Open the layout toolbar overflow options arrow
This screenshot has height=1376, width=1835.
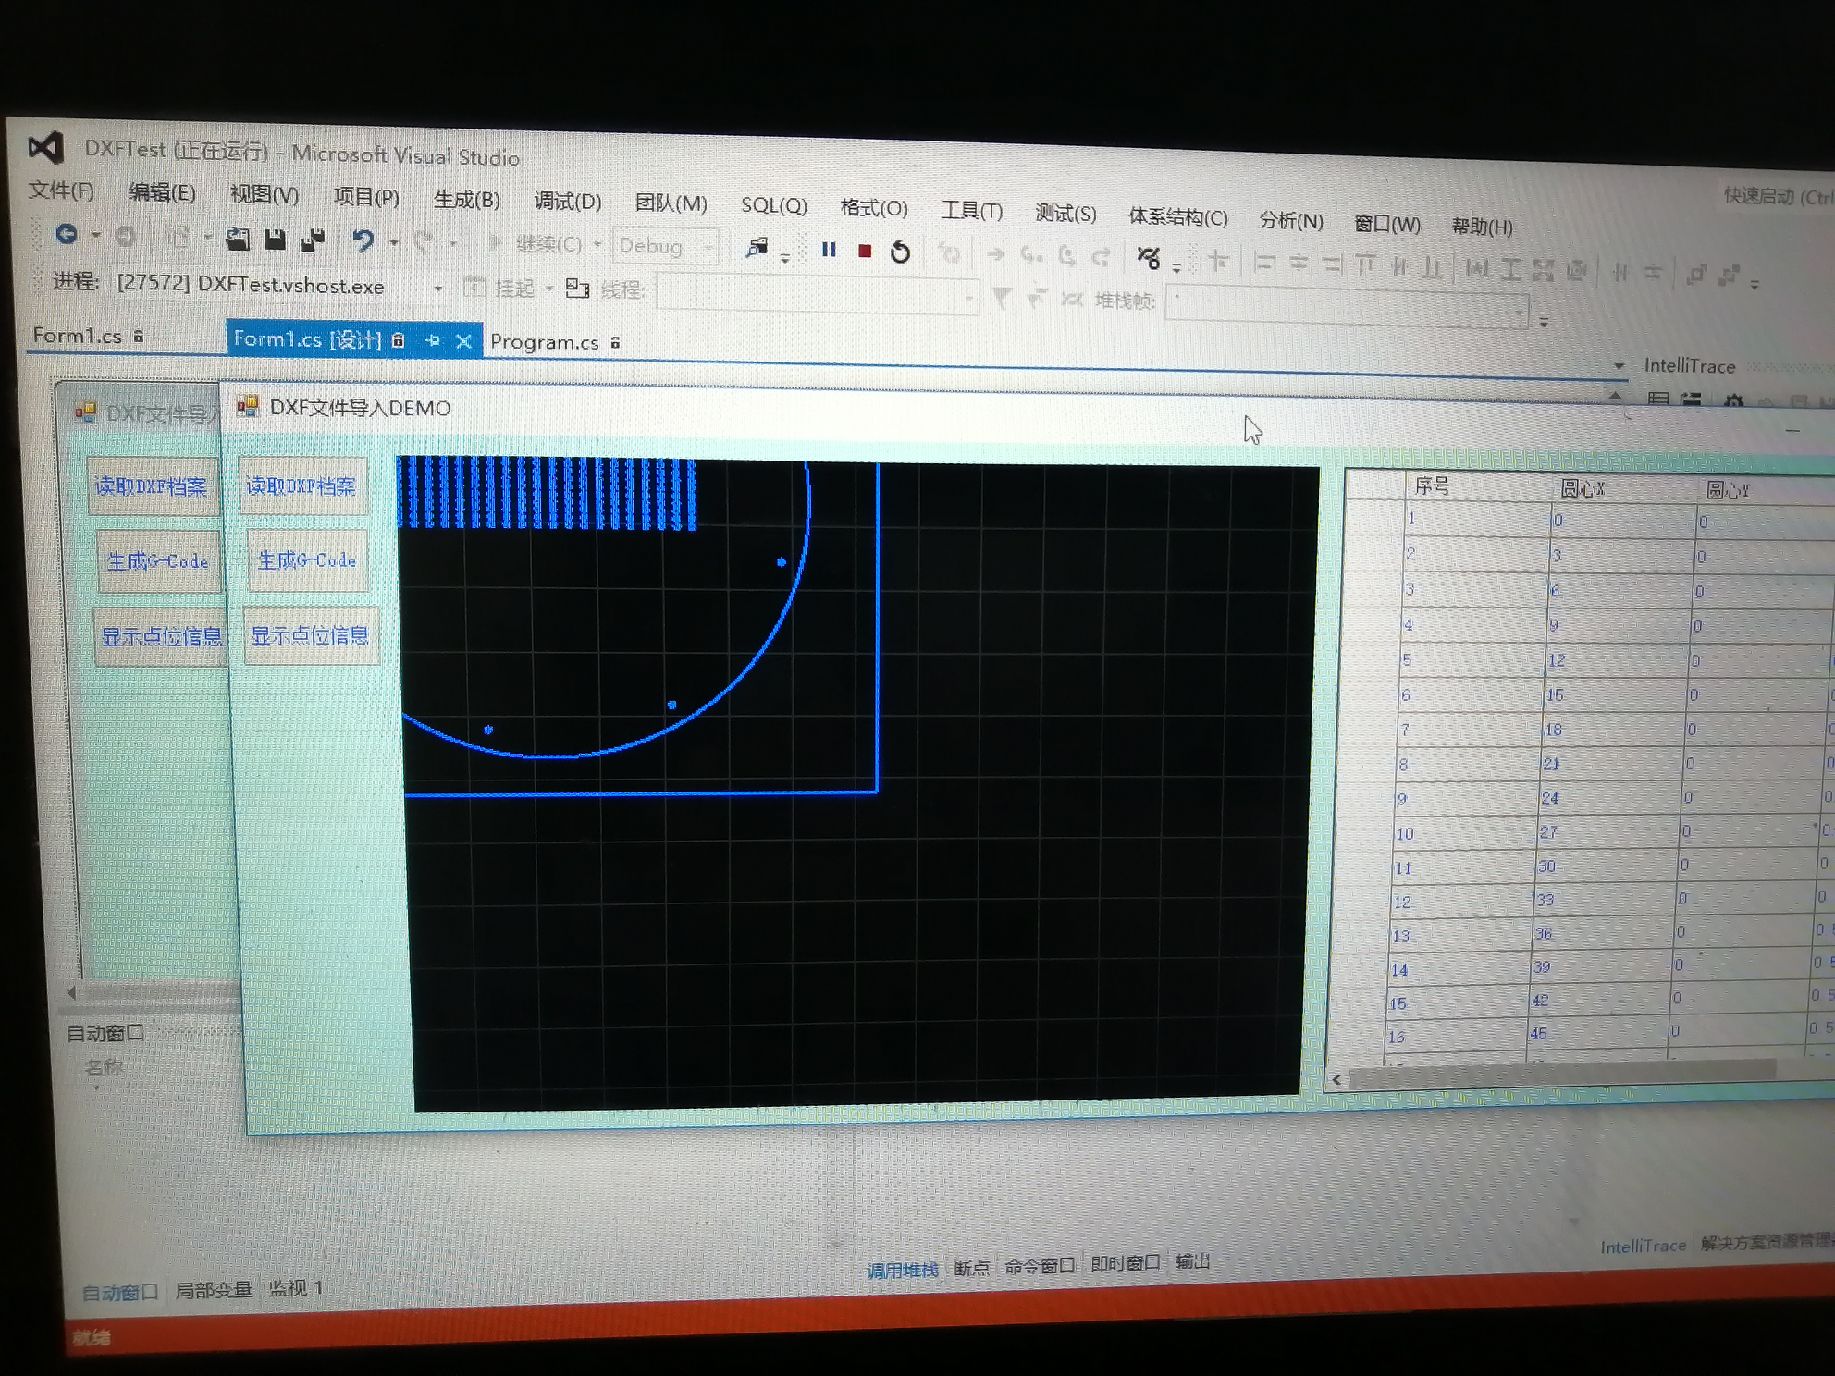click(x=1755, y=284)
